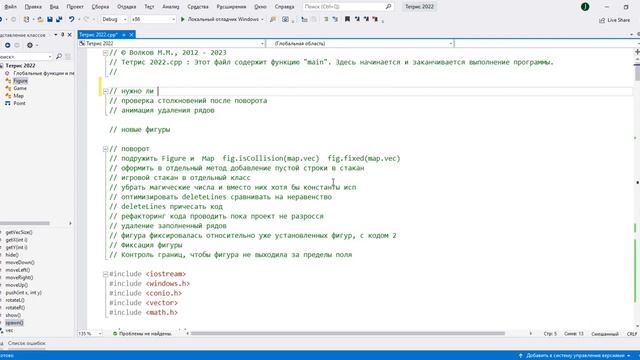
Task: Switch to the Тетрис 2022.cpp editor tab
Action: tap(98, 35)
